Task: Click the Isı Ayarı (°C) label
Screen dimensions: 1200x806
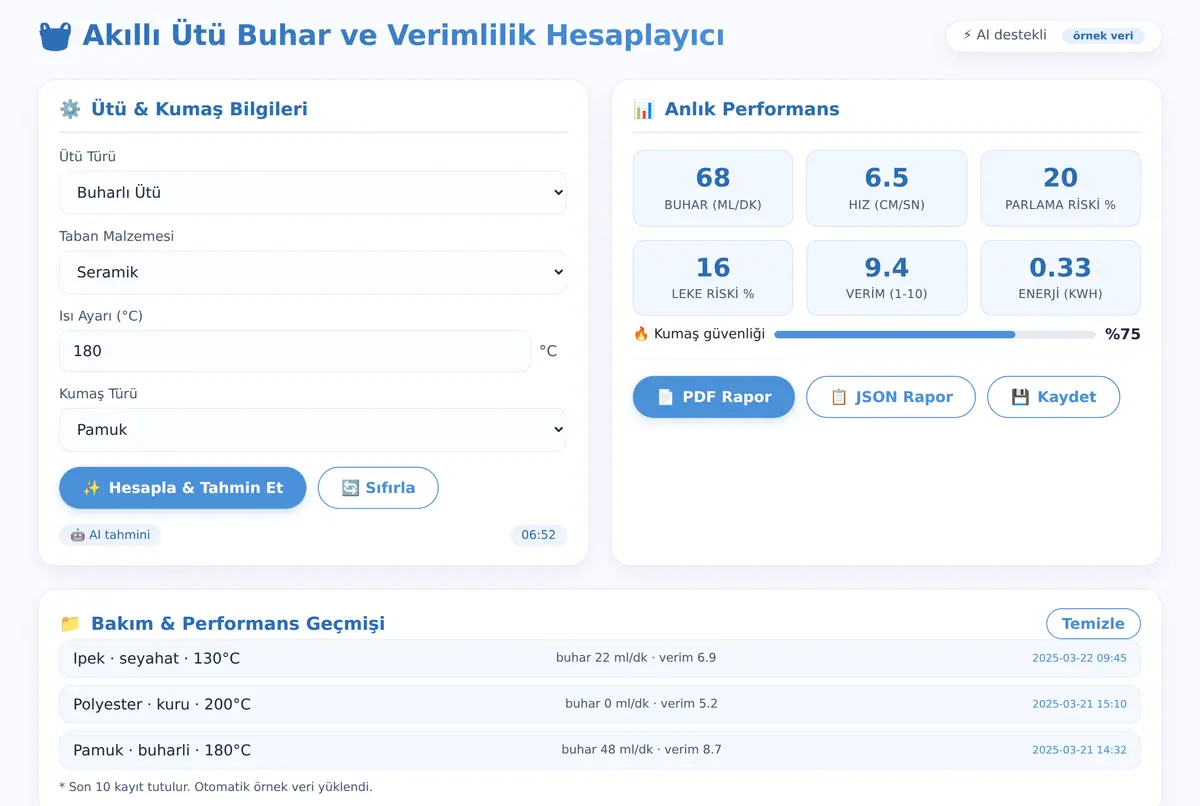Action: point(101,316)
